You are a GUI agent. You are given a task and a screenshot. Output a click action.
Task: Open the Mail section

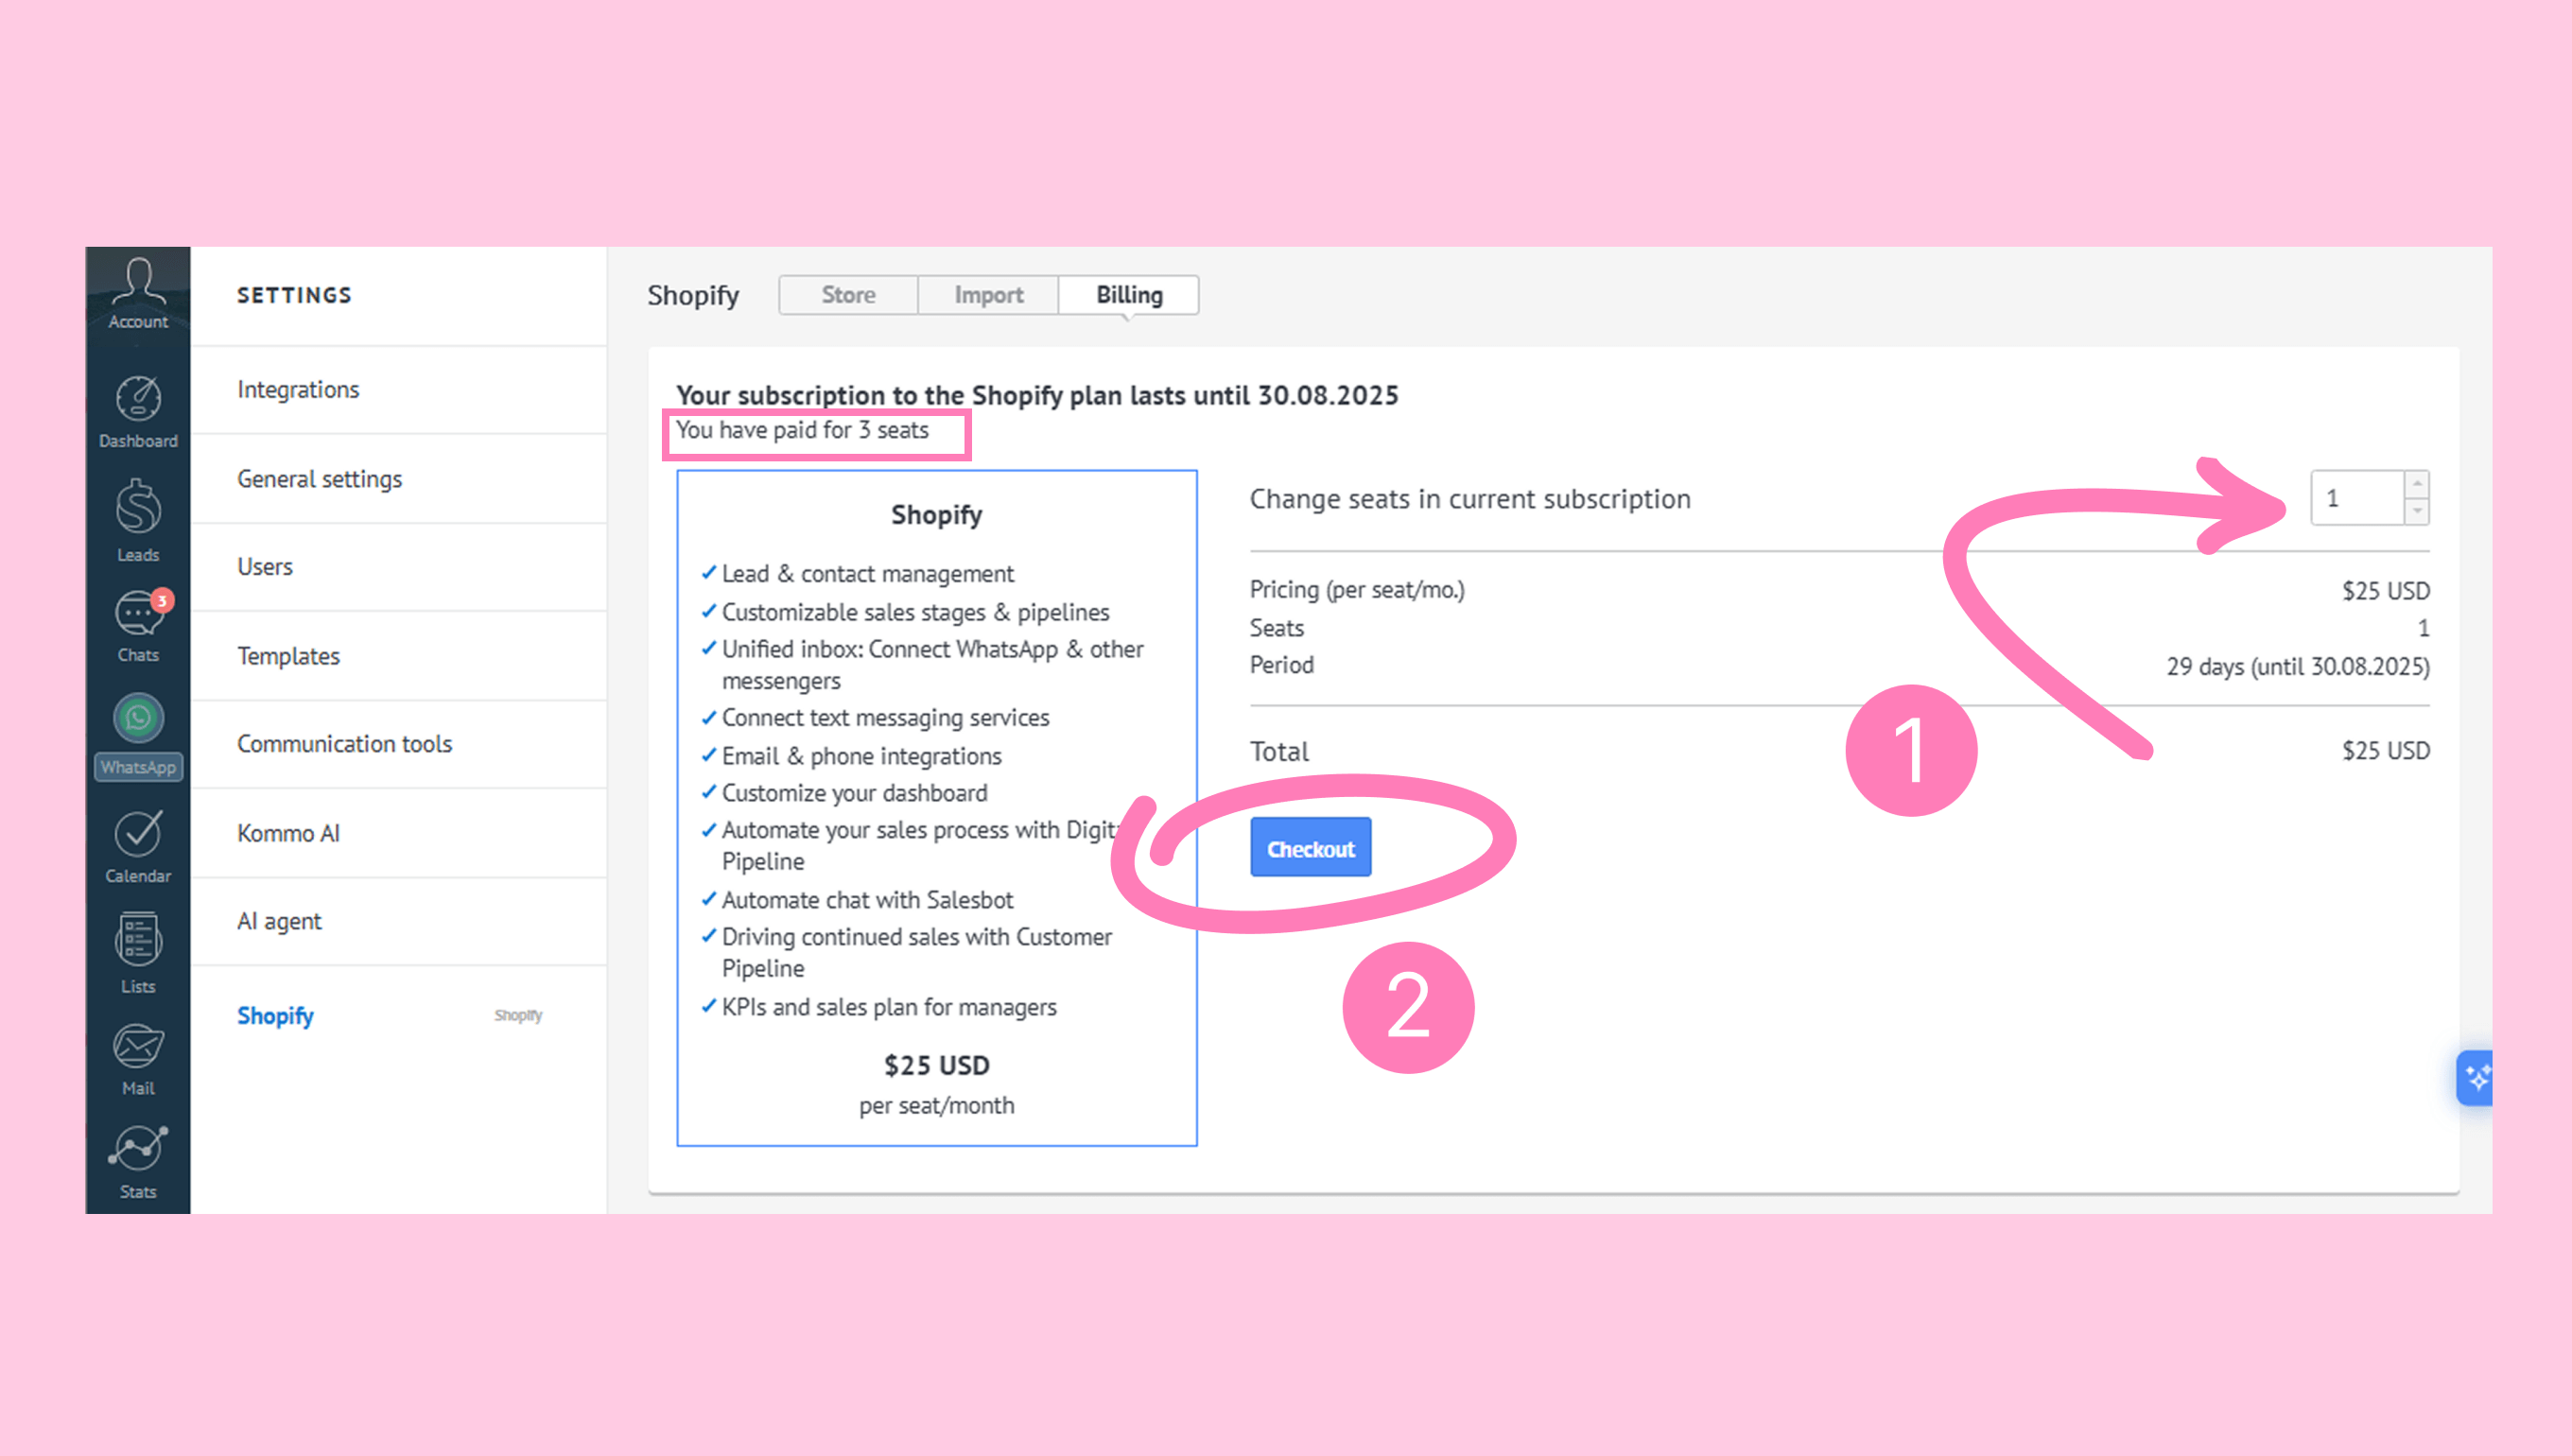(138, 1061)
